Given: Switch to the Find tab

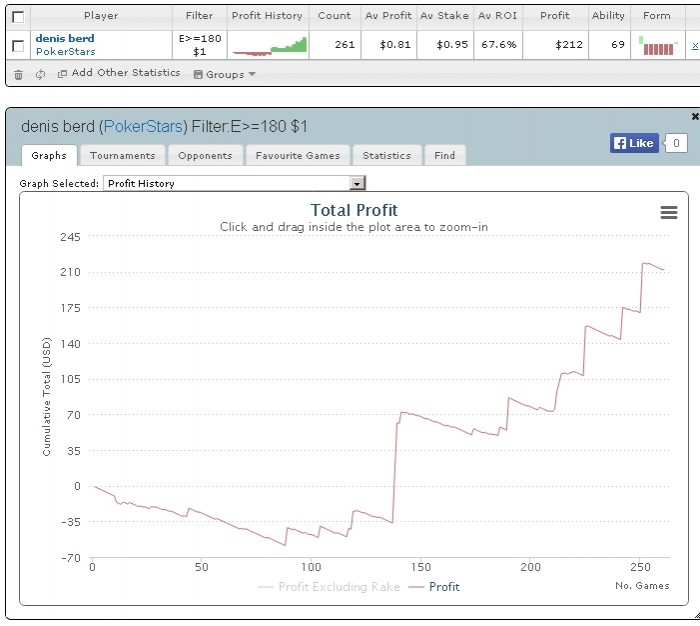Looking at the screenshot, I should pos(445,155).
